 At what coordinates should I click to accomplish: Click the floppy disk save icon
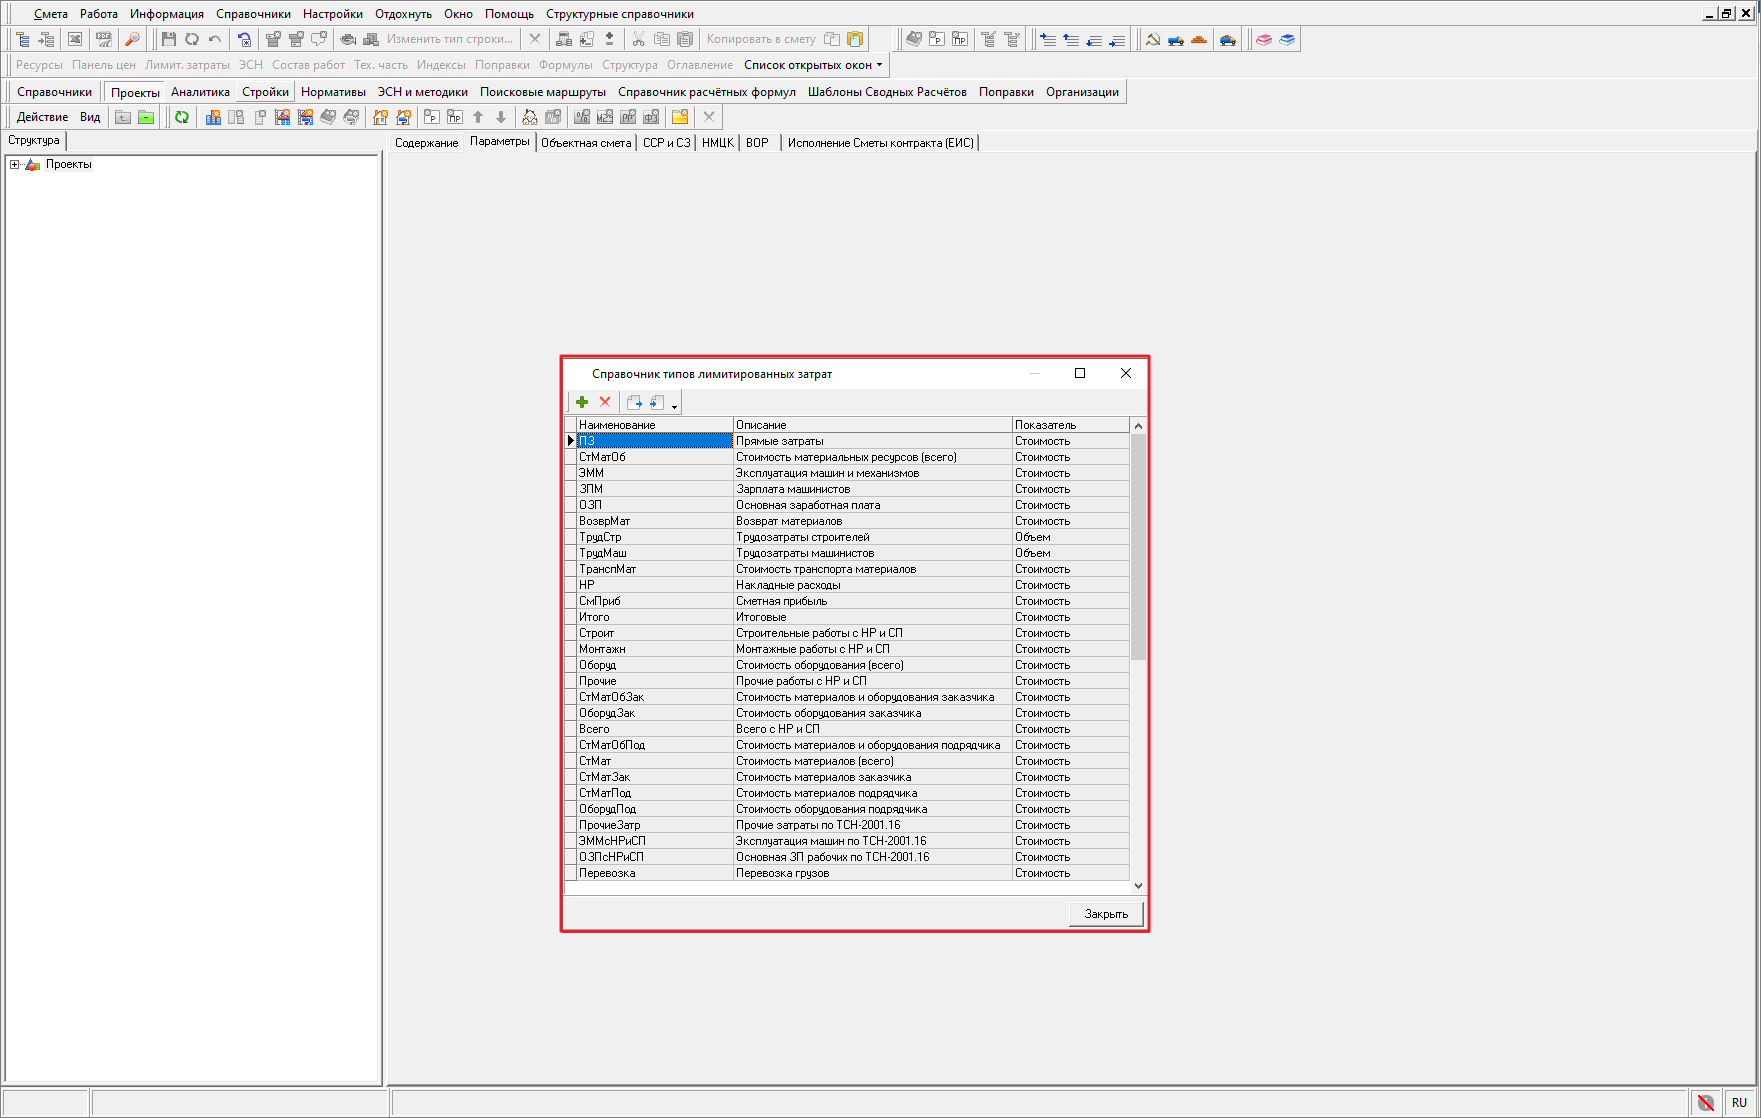click(168, 39)
